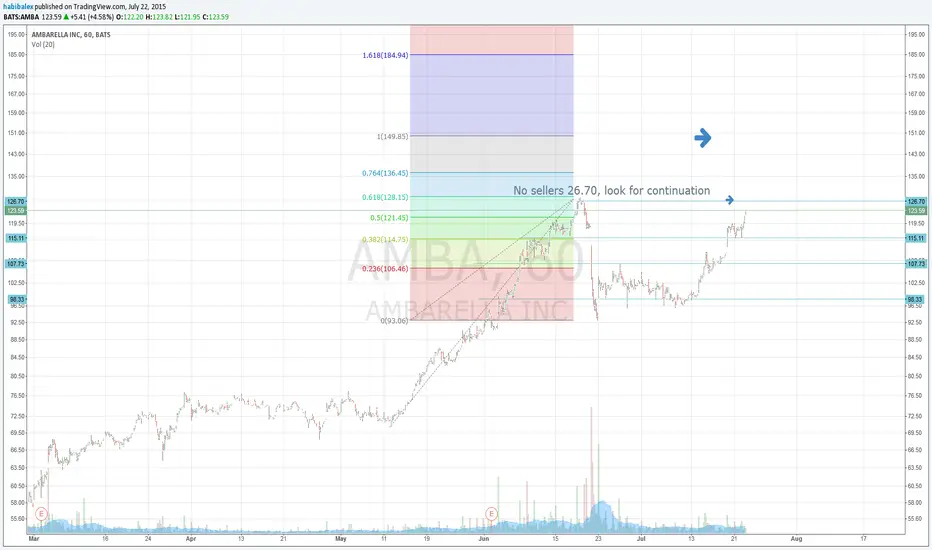Click the +5.41 (+4.58%) change value in header
This screenshot has height=550, width=932.
(x=92, y=17)
